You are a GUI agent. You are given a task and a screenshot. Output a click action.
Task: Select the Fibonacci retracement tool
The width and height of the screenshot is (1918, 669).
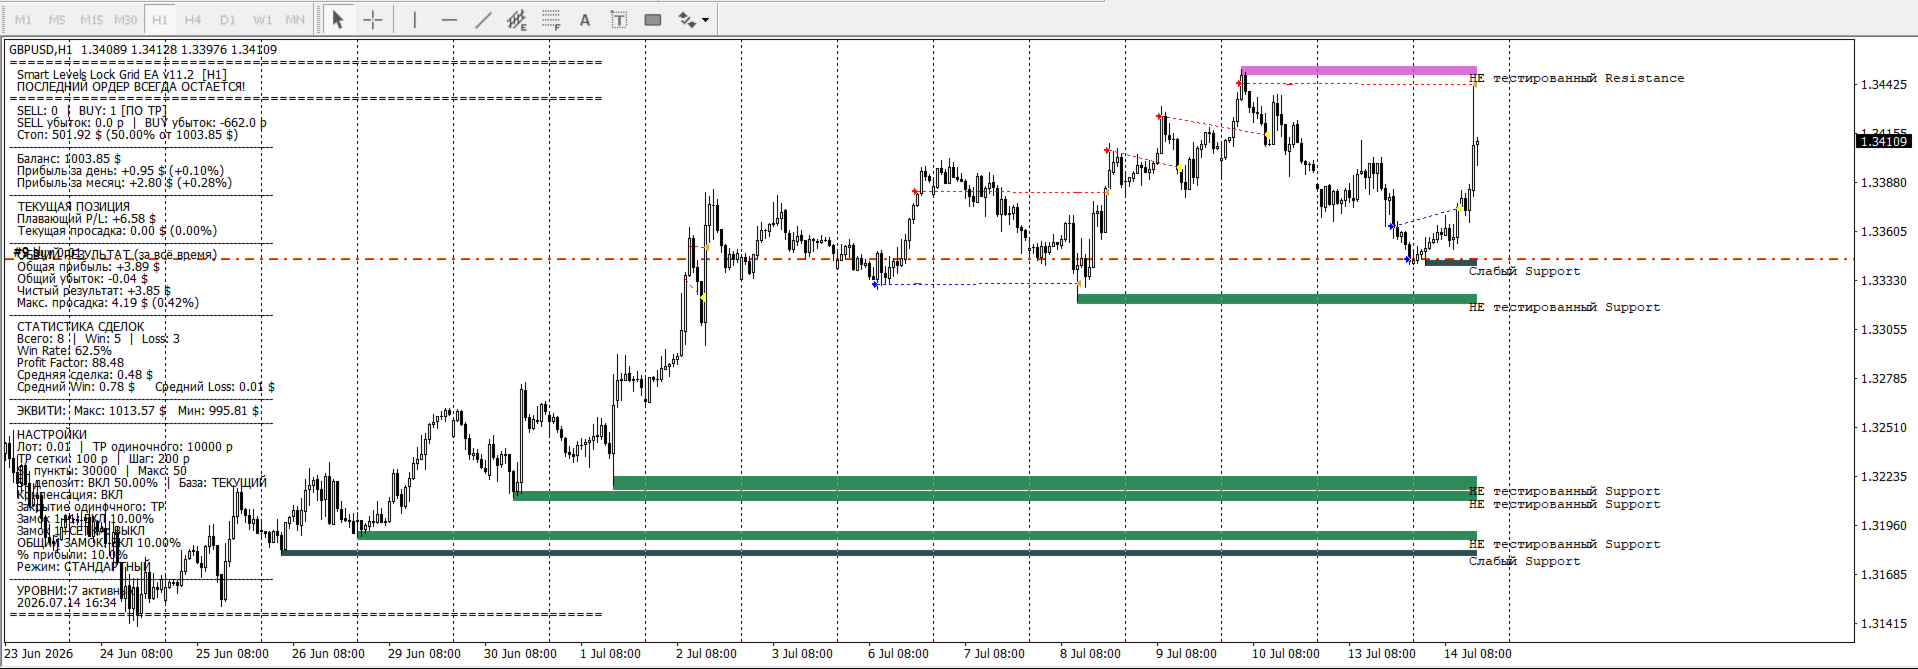click(551, 19)
